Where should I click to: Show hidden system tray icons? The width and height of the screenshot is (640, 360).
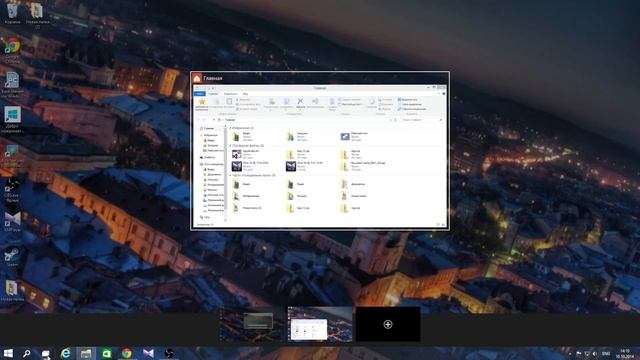click(570, 353)
